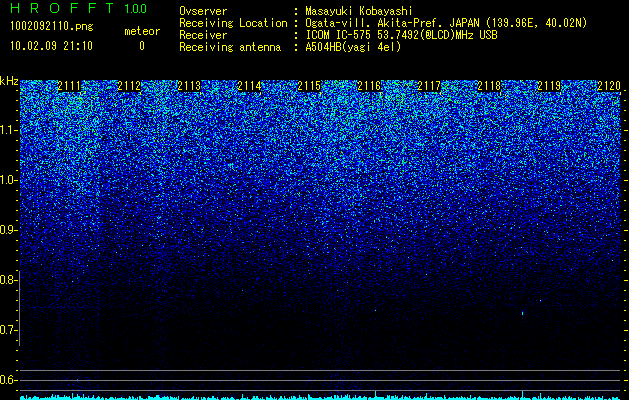Click the 2114 time marker
629x400 pixels.
[249, 86]
